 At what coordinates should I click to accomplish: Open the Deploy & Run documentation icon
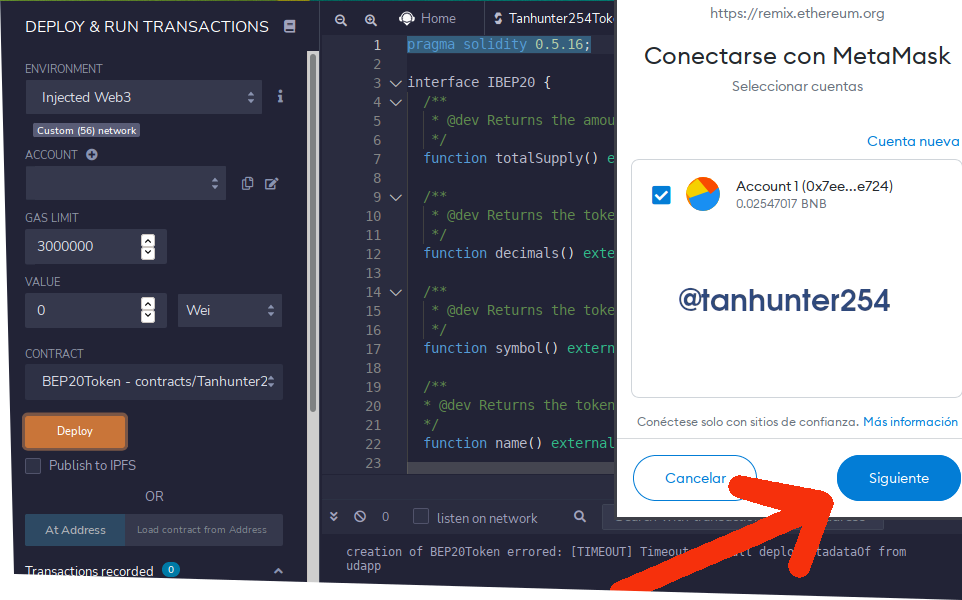pos(290,26)
